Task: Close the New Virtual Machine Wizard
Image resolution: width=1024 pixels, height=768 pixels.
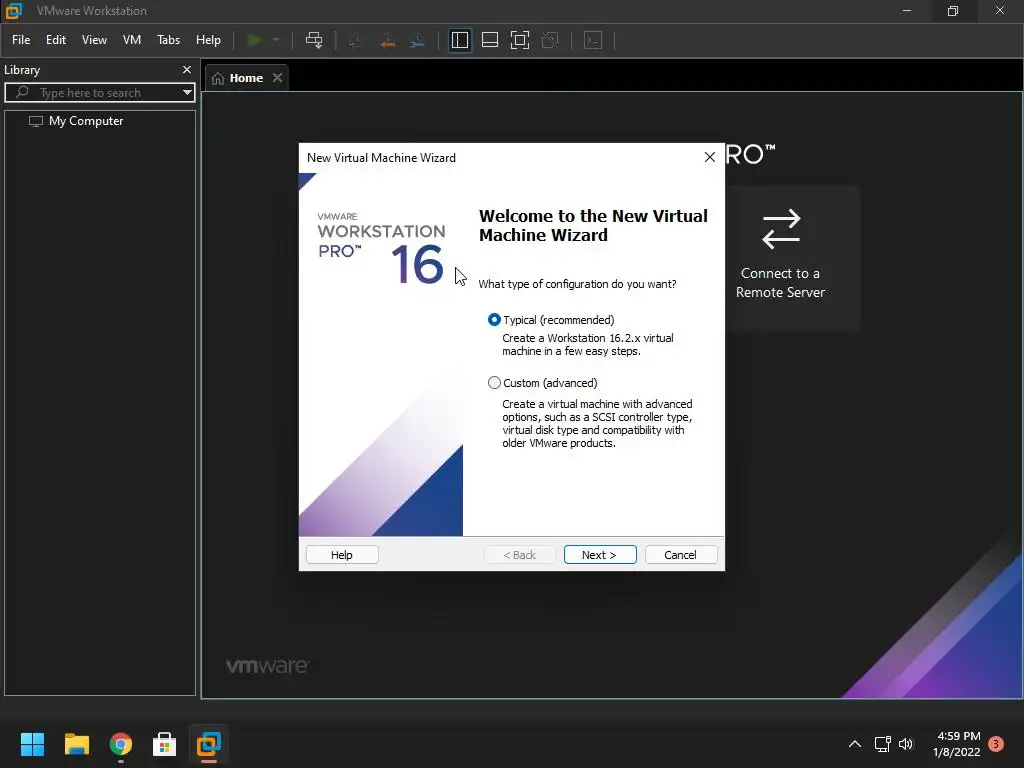Action: (x=710, y=157)
